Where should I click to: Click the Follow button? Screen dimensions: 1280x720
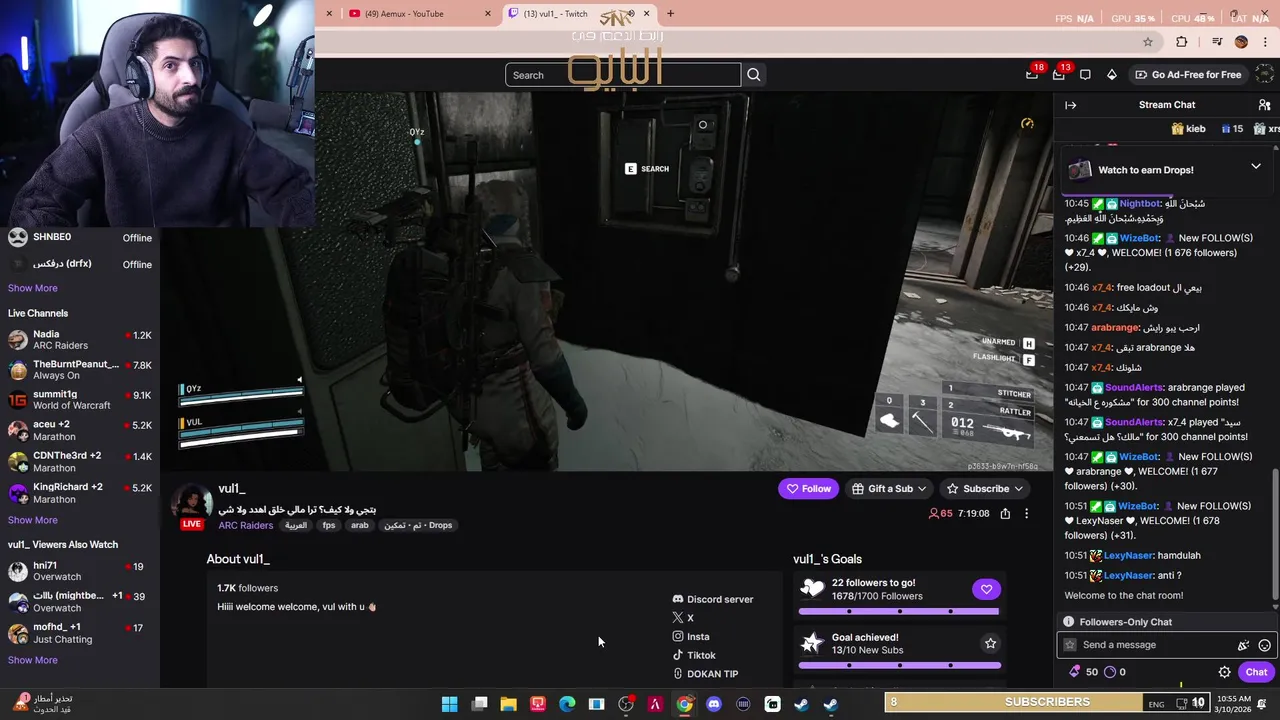[x=808, y=489]
